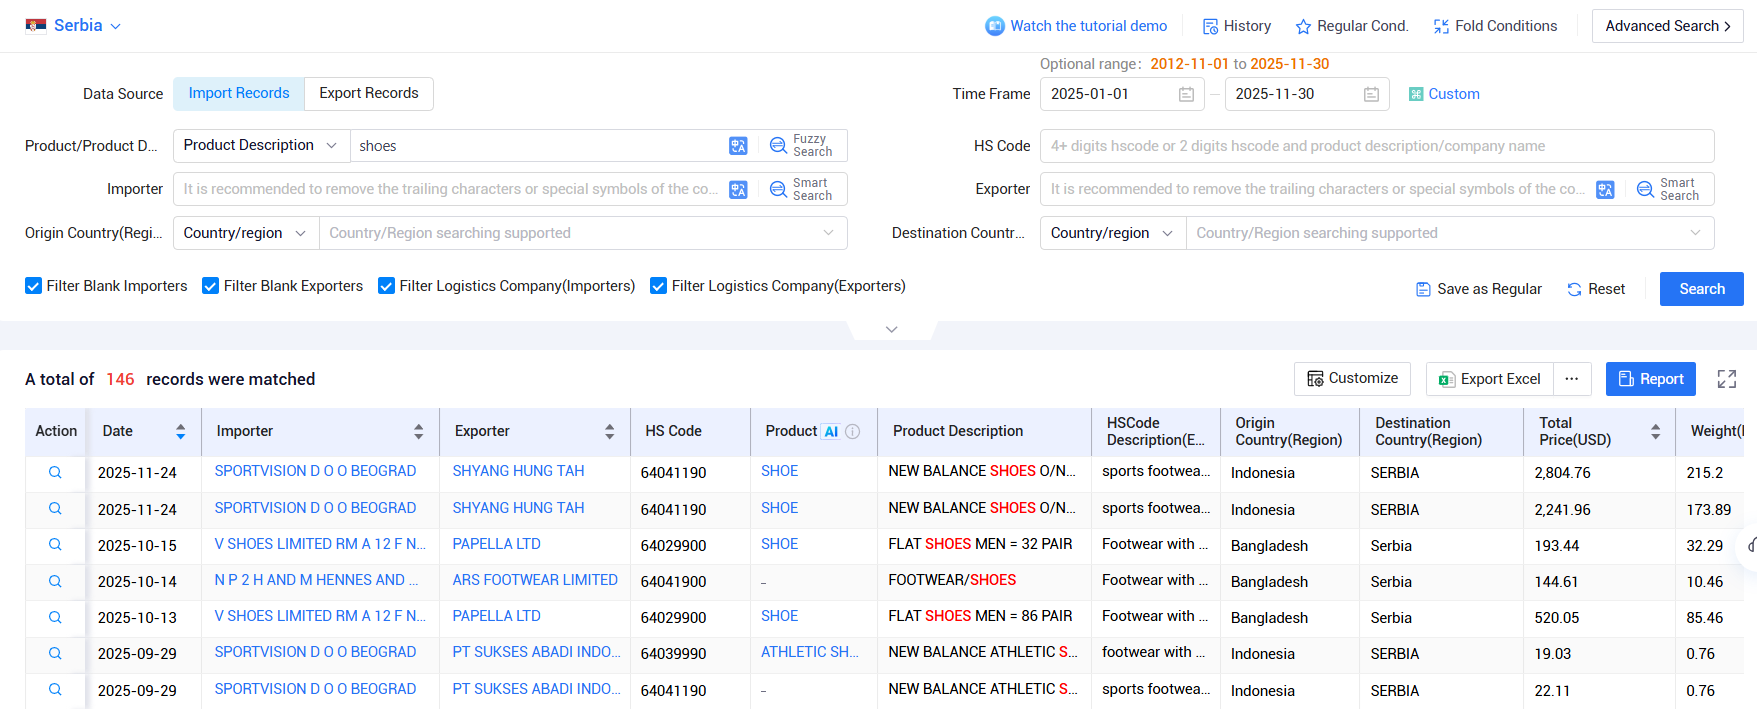The image size is (1757, 709).
Task: Uncheck Filter Blank Exporters
Action: click(210, 286)
